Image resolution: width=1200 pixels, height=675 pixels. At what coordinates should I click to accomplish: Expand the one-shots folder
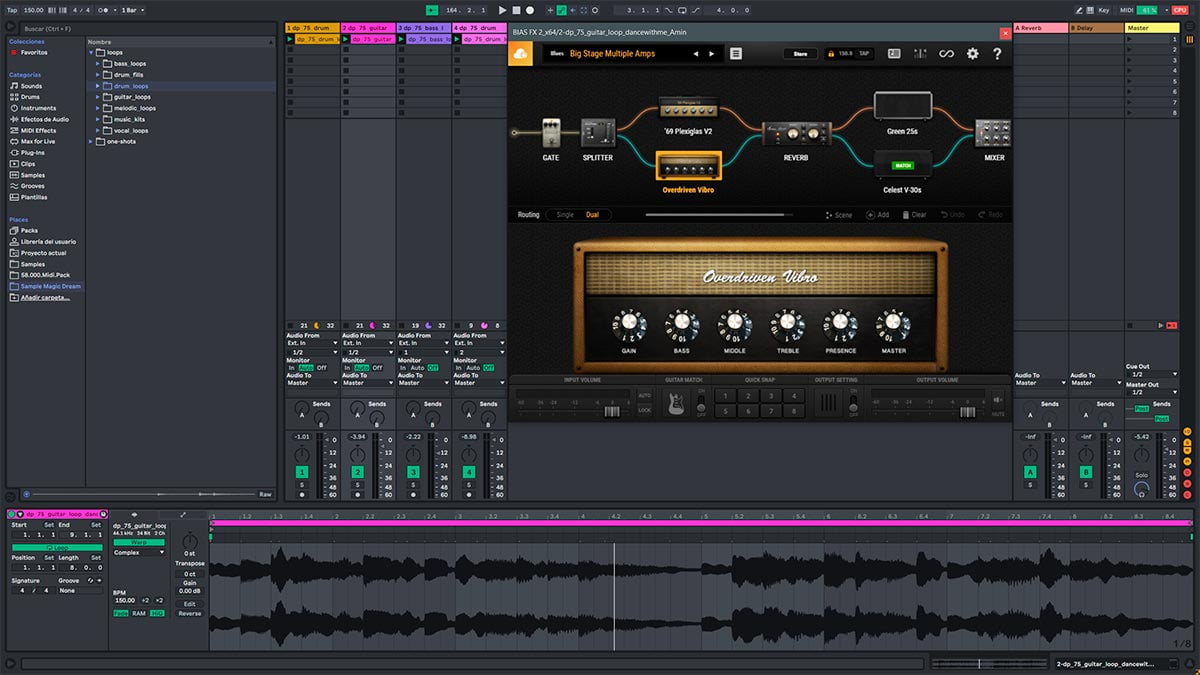coord(93,141)
